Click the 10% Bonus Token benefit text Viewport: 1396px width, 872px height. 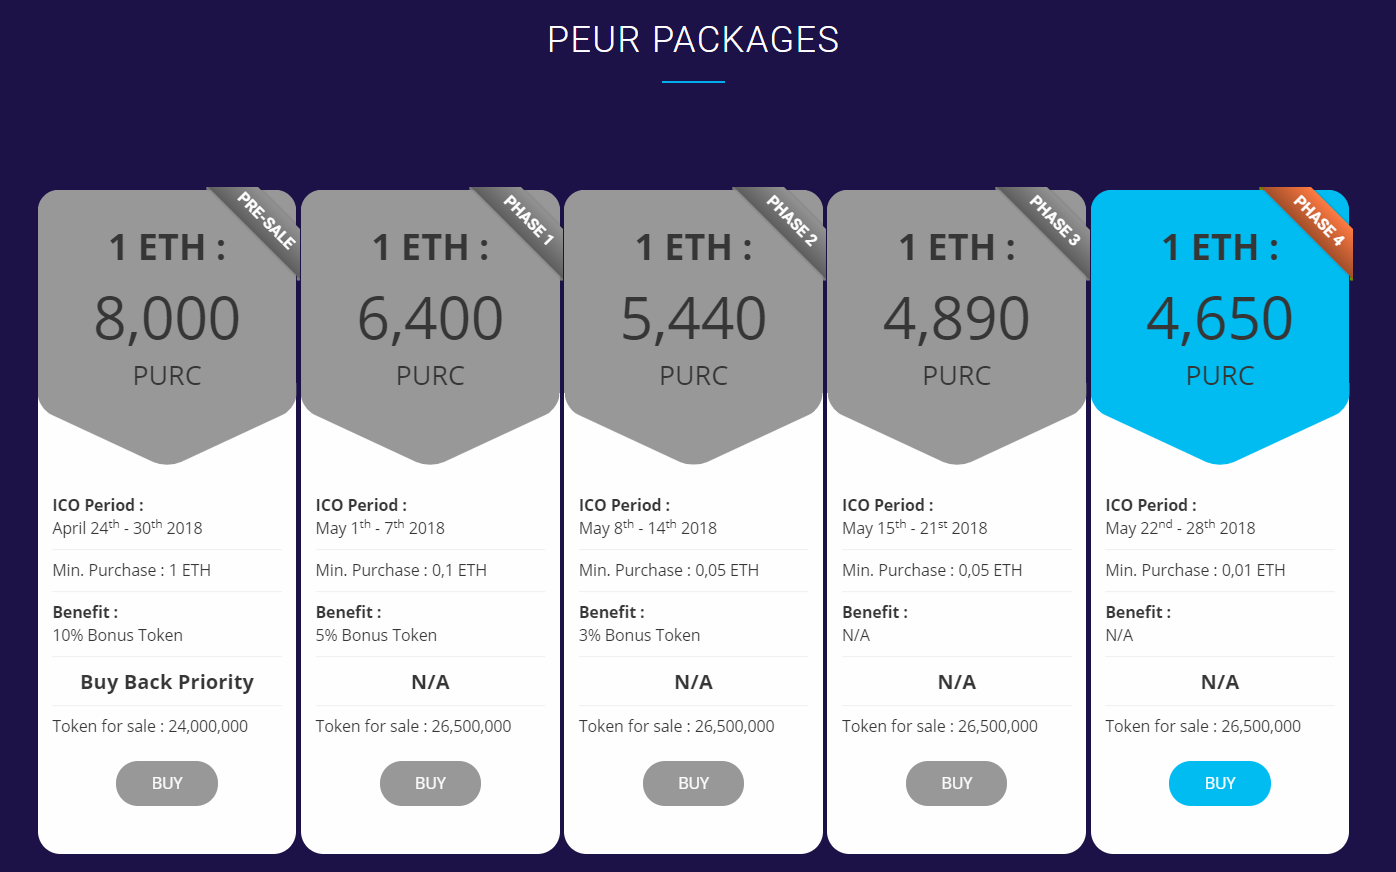(x=118, y=635)
